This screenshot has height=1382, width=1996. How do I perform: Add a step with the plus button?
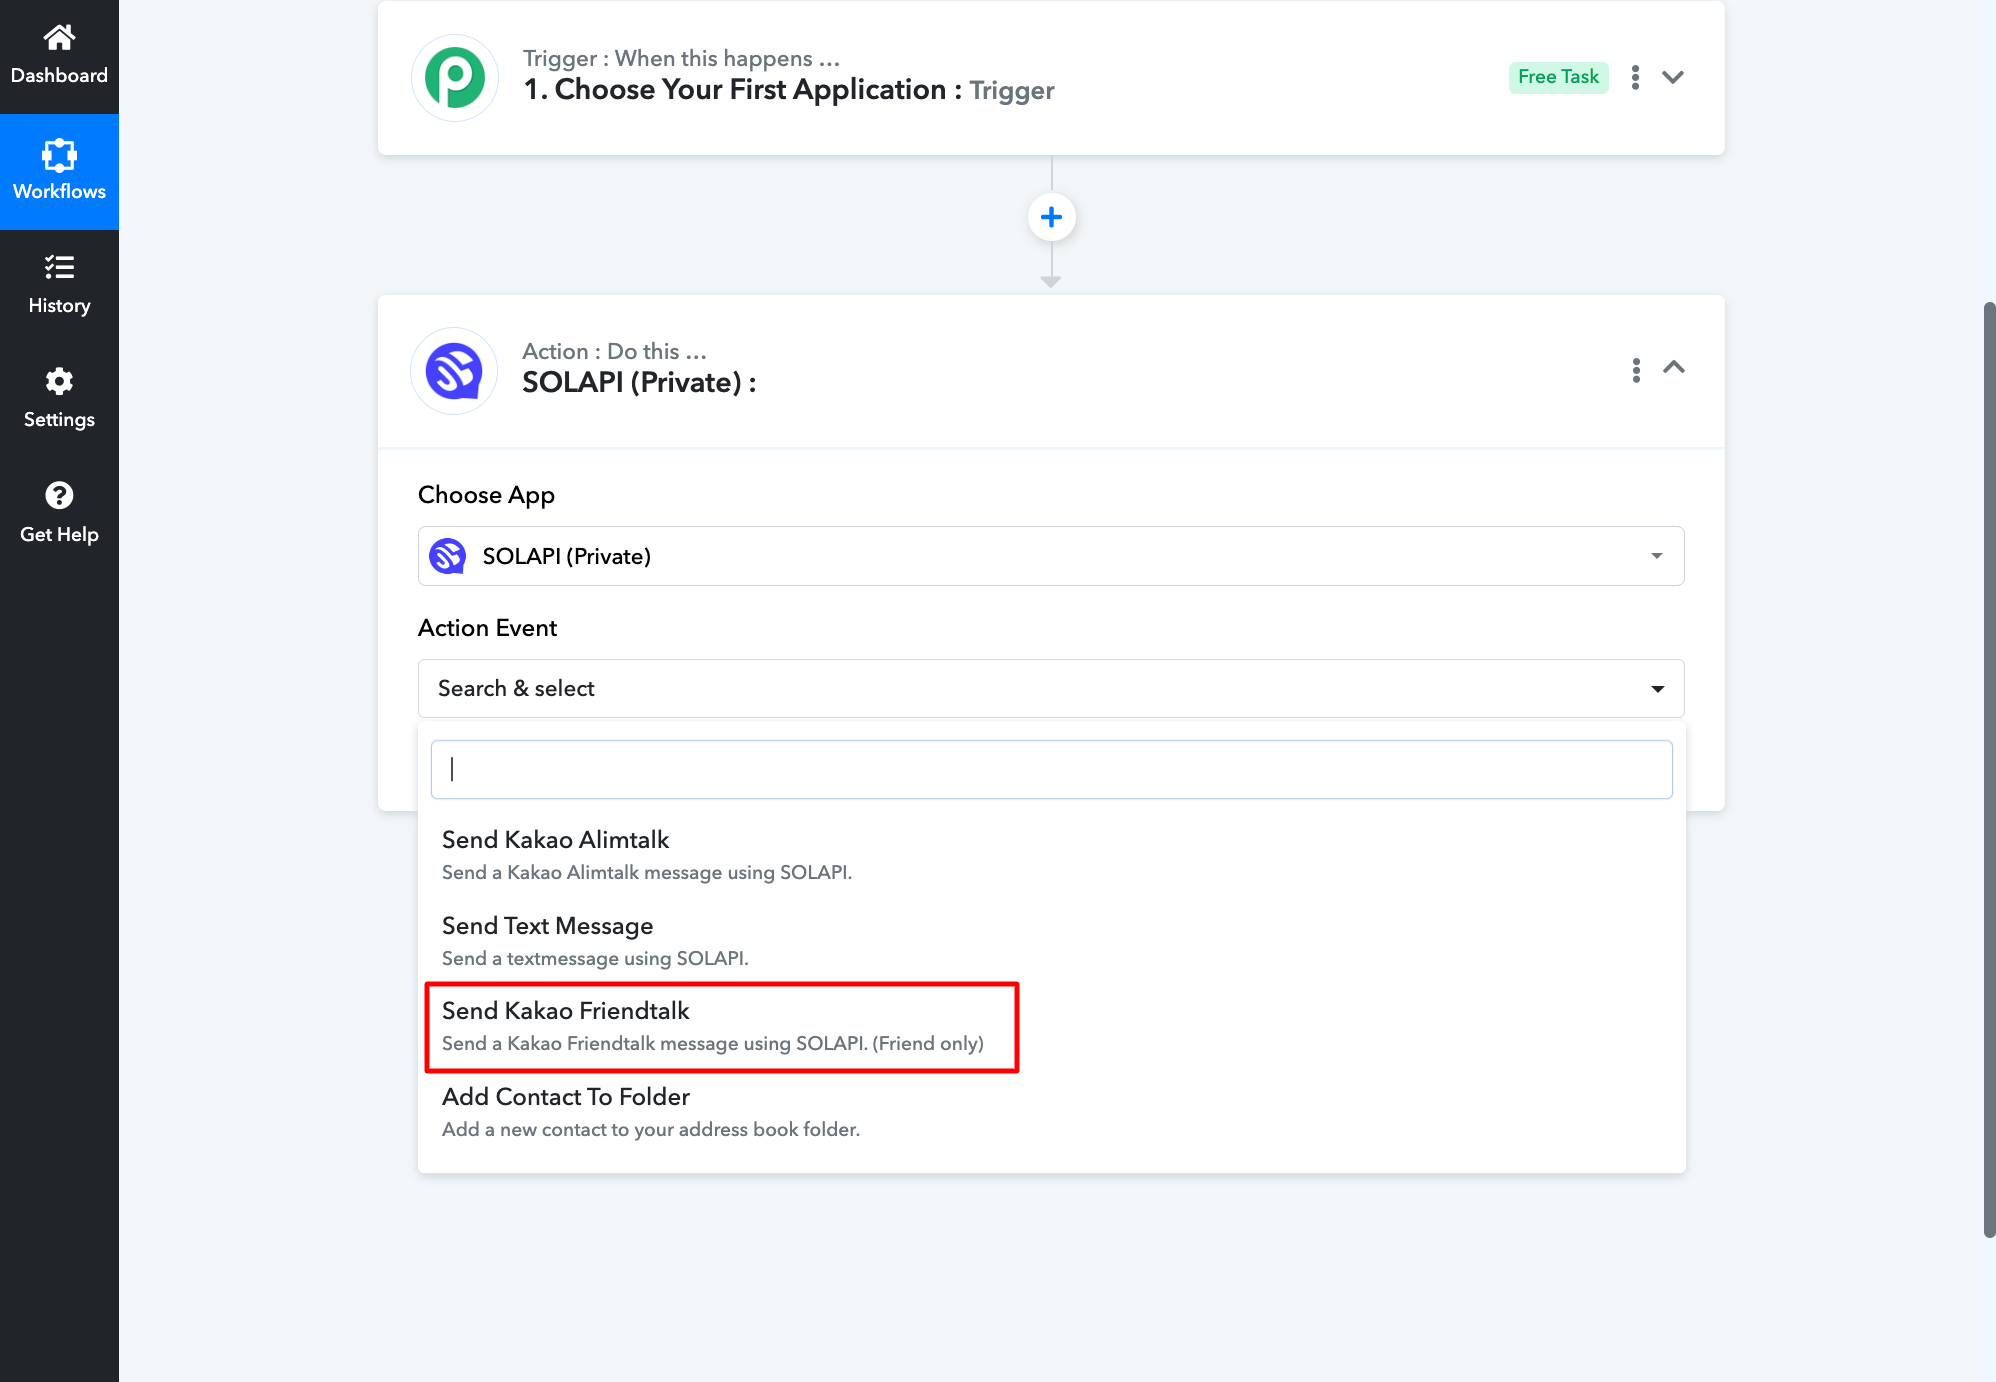click(1051, 217)
